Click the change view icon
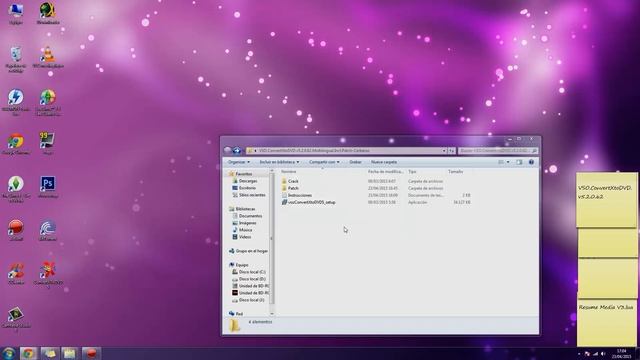640x360 pixels. coord(501,162)
